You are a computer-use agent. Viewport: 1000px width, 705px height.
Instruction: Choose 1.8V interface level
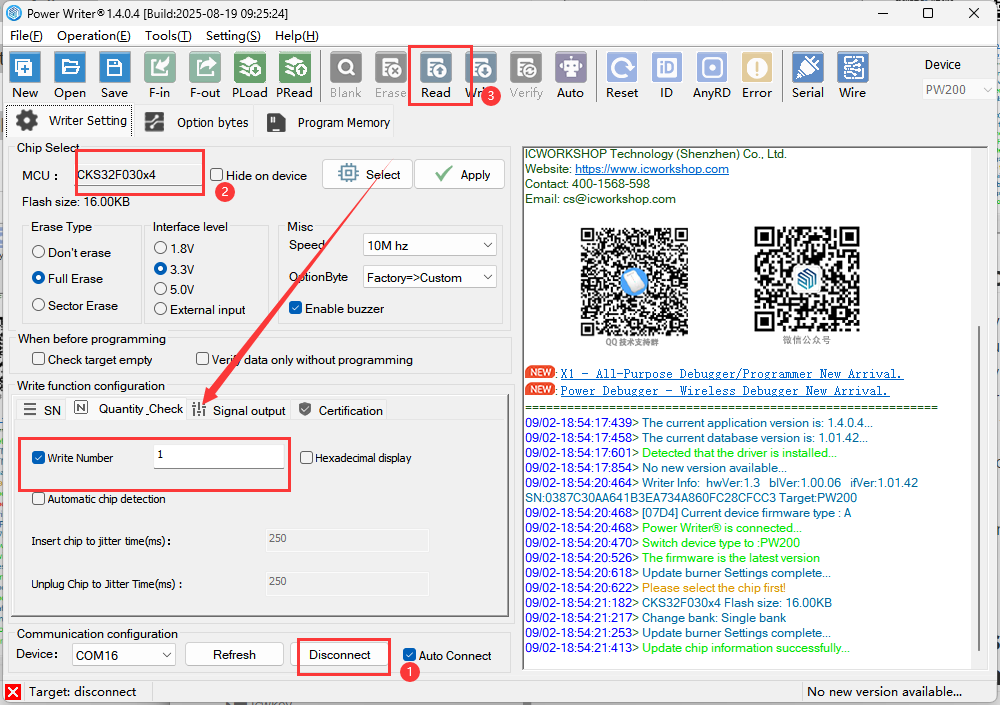pyautogui.click(x=161, y=248)
